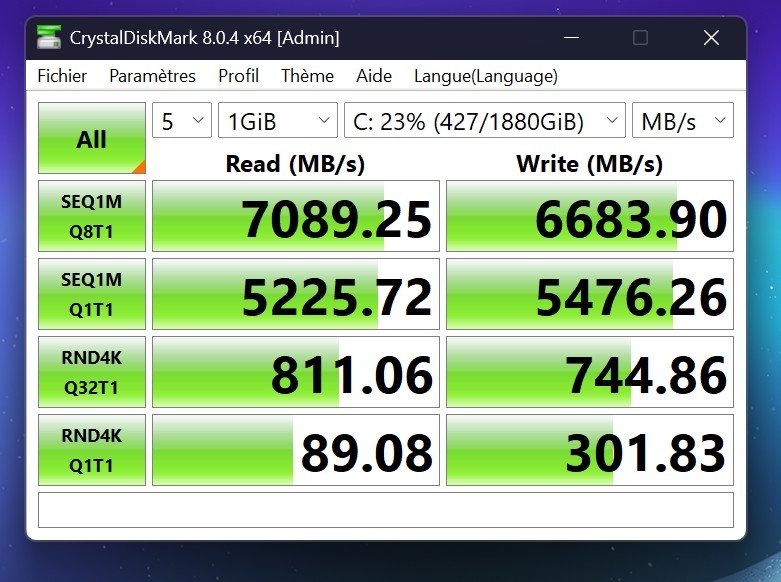Viewport: 781px width, 582px height.
Task: Minimize the CrystalDiskMark window
Action: tap(571, 37)
